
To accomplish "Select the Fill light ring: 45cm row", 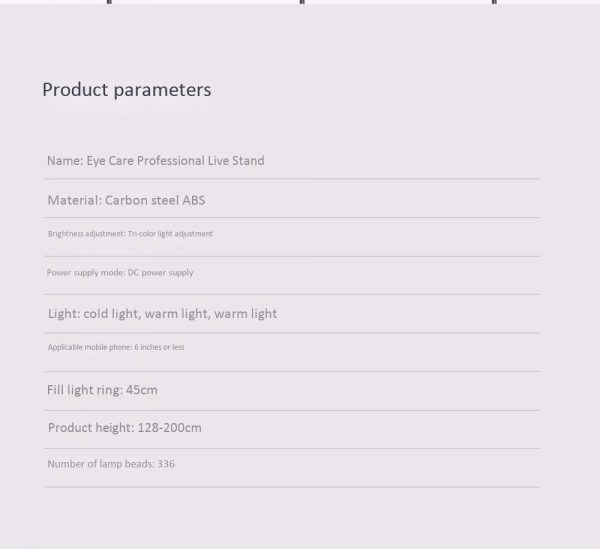I will pos(292,391).
